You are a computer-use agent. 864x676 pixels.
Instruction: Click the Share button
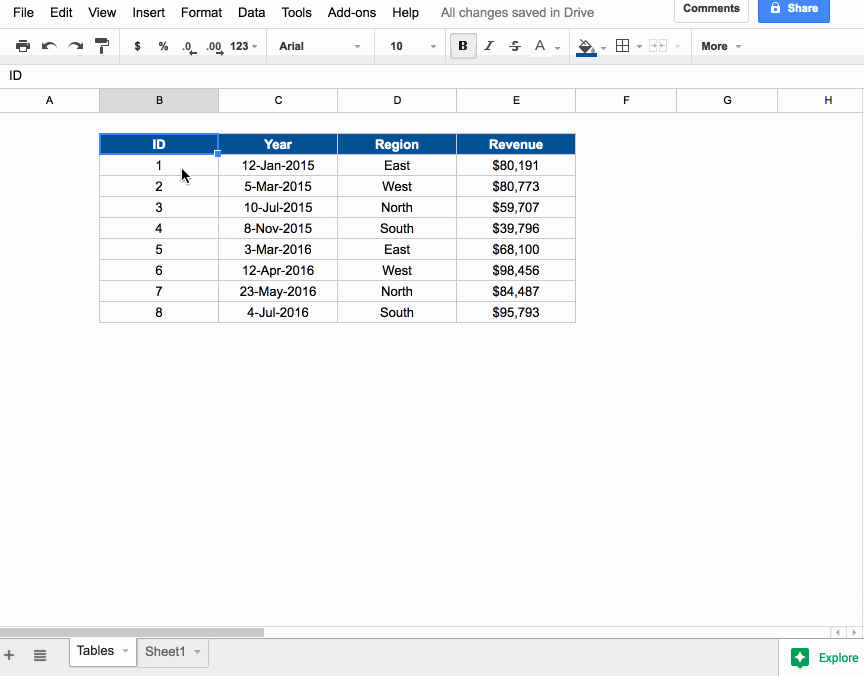(794, 9)
